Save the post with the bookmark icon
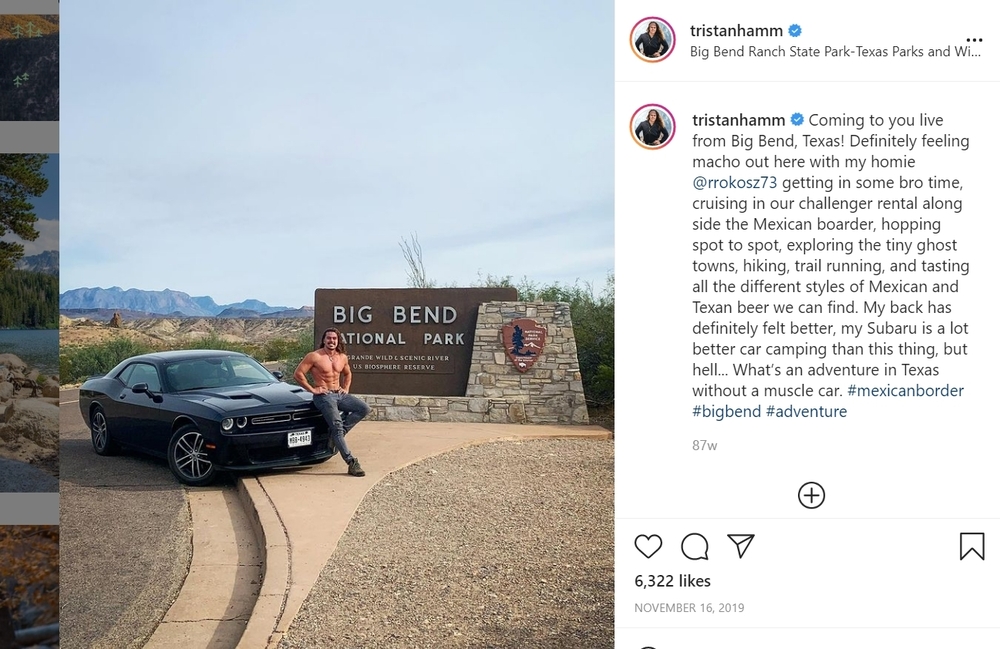Image resolution: width=1000 pixels, height=649 pixels. pos(972,546)
